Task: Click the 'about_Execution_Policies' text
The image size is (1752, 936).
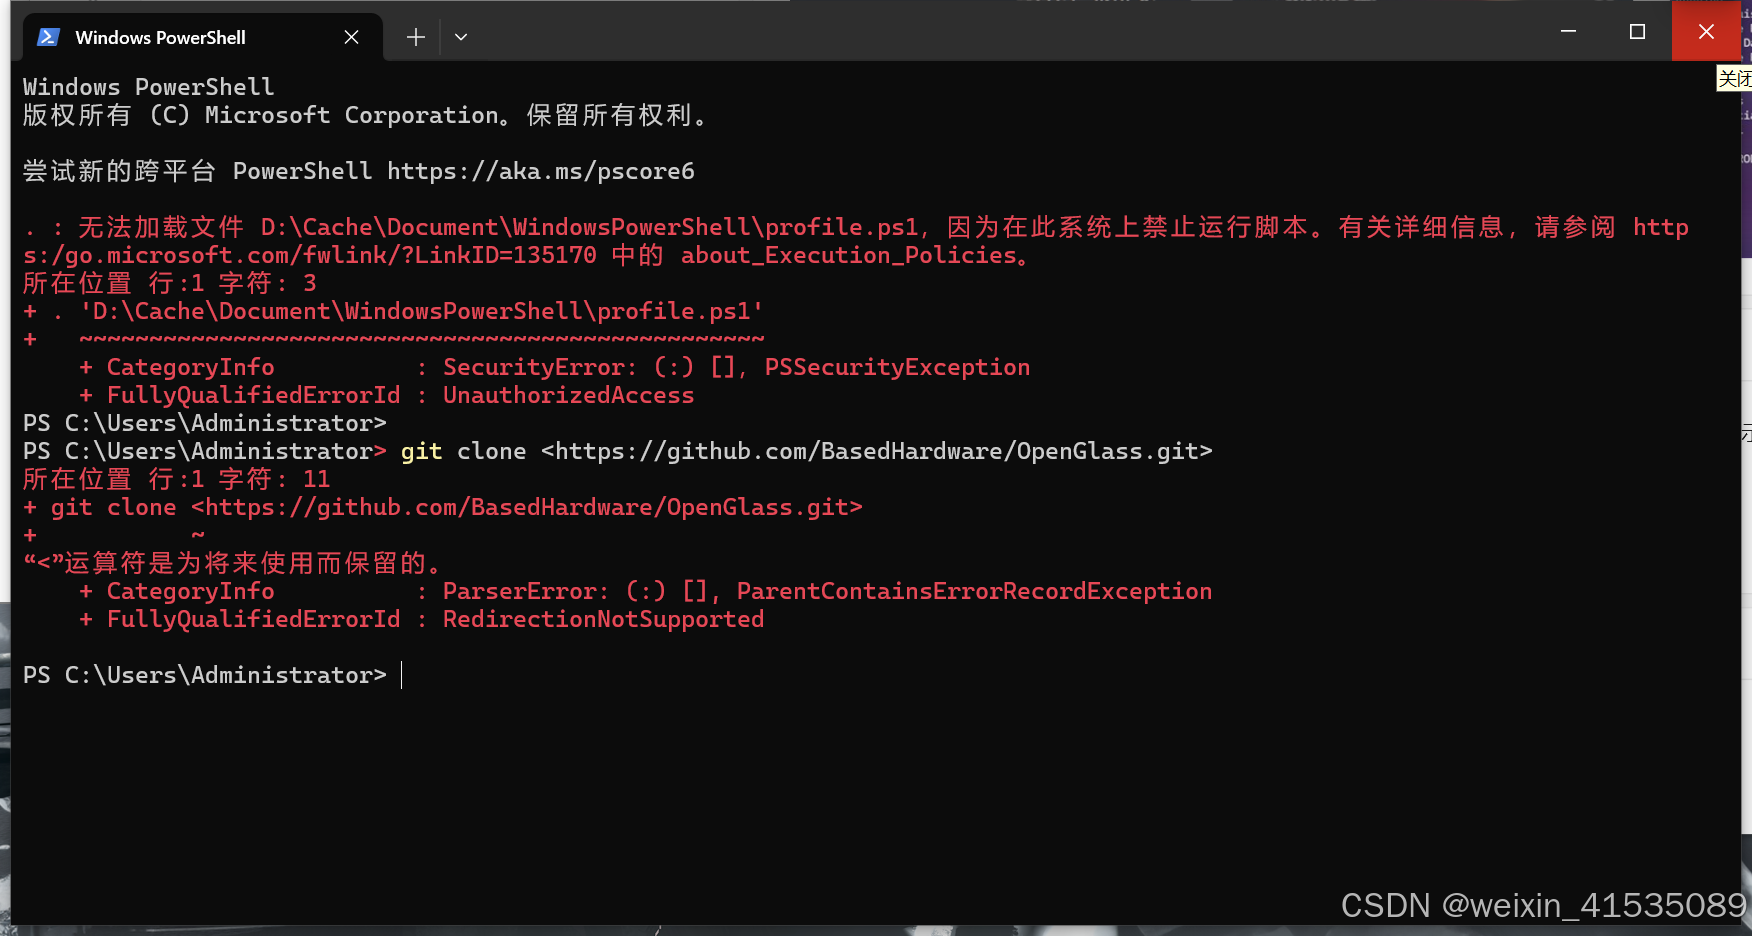Action: point(849,255)
